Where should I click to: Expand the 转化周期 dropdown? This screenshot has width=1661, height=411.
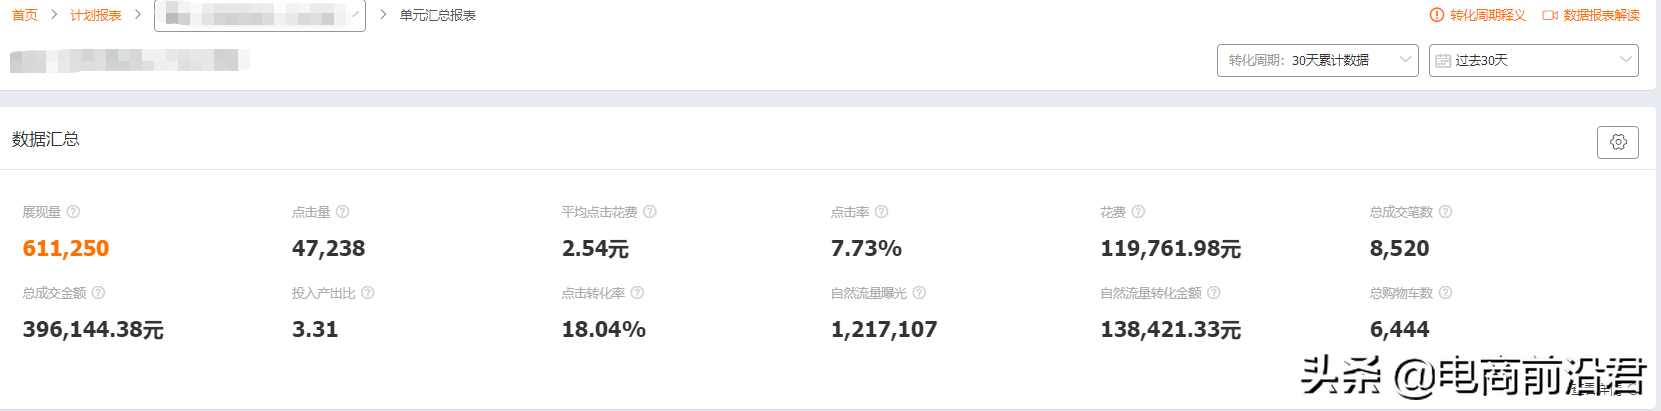pos(1317,60)
